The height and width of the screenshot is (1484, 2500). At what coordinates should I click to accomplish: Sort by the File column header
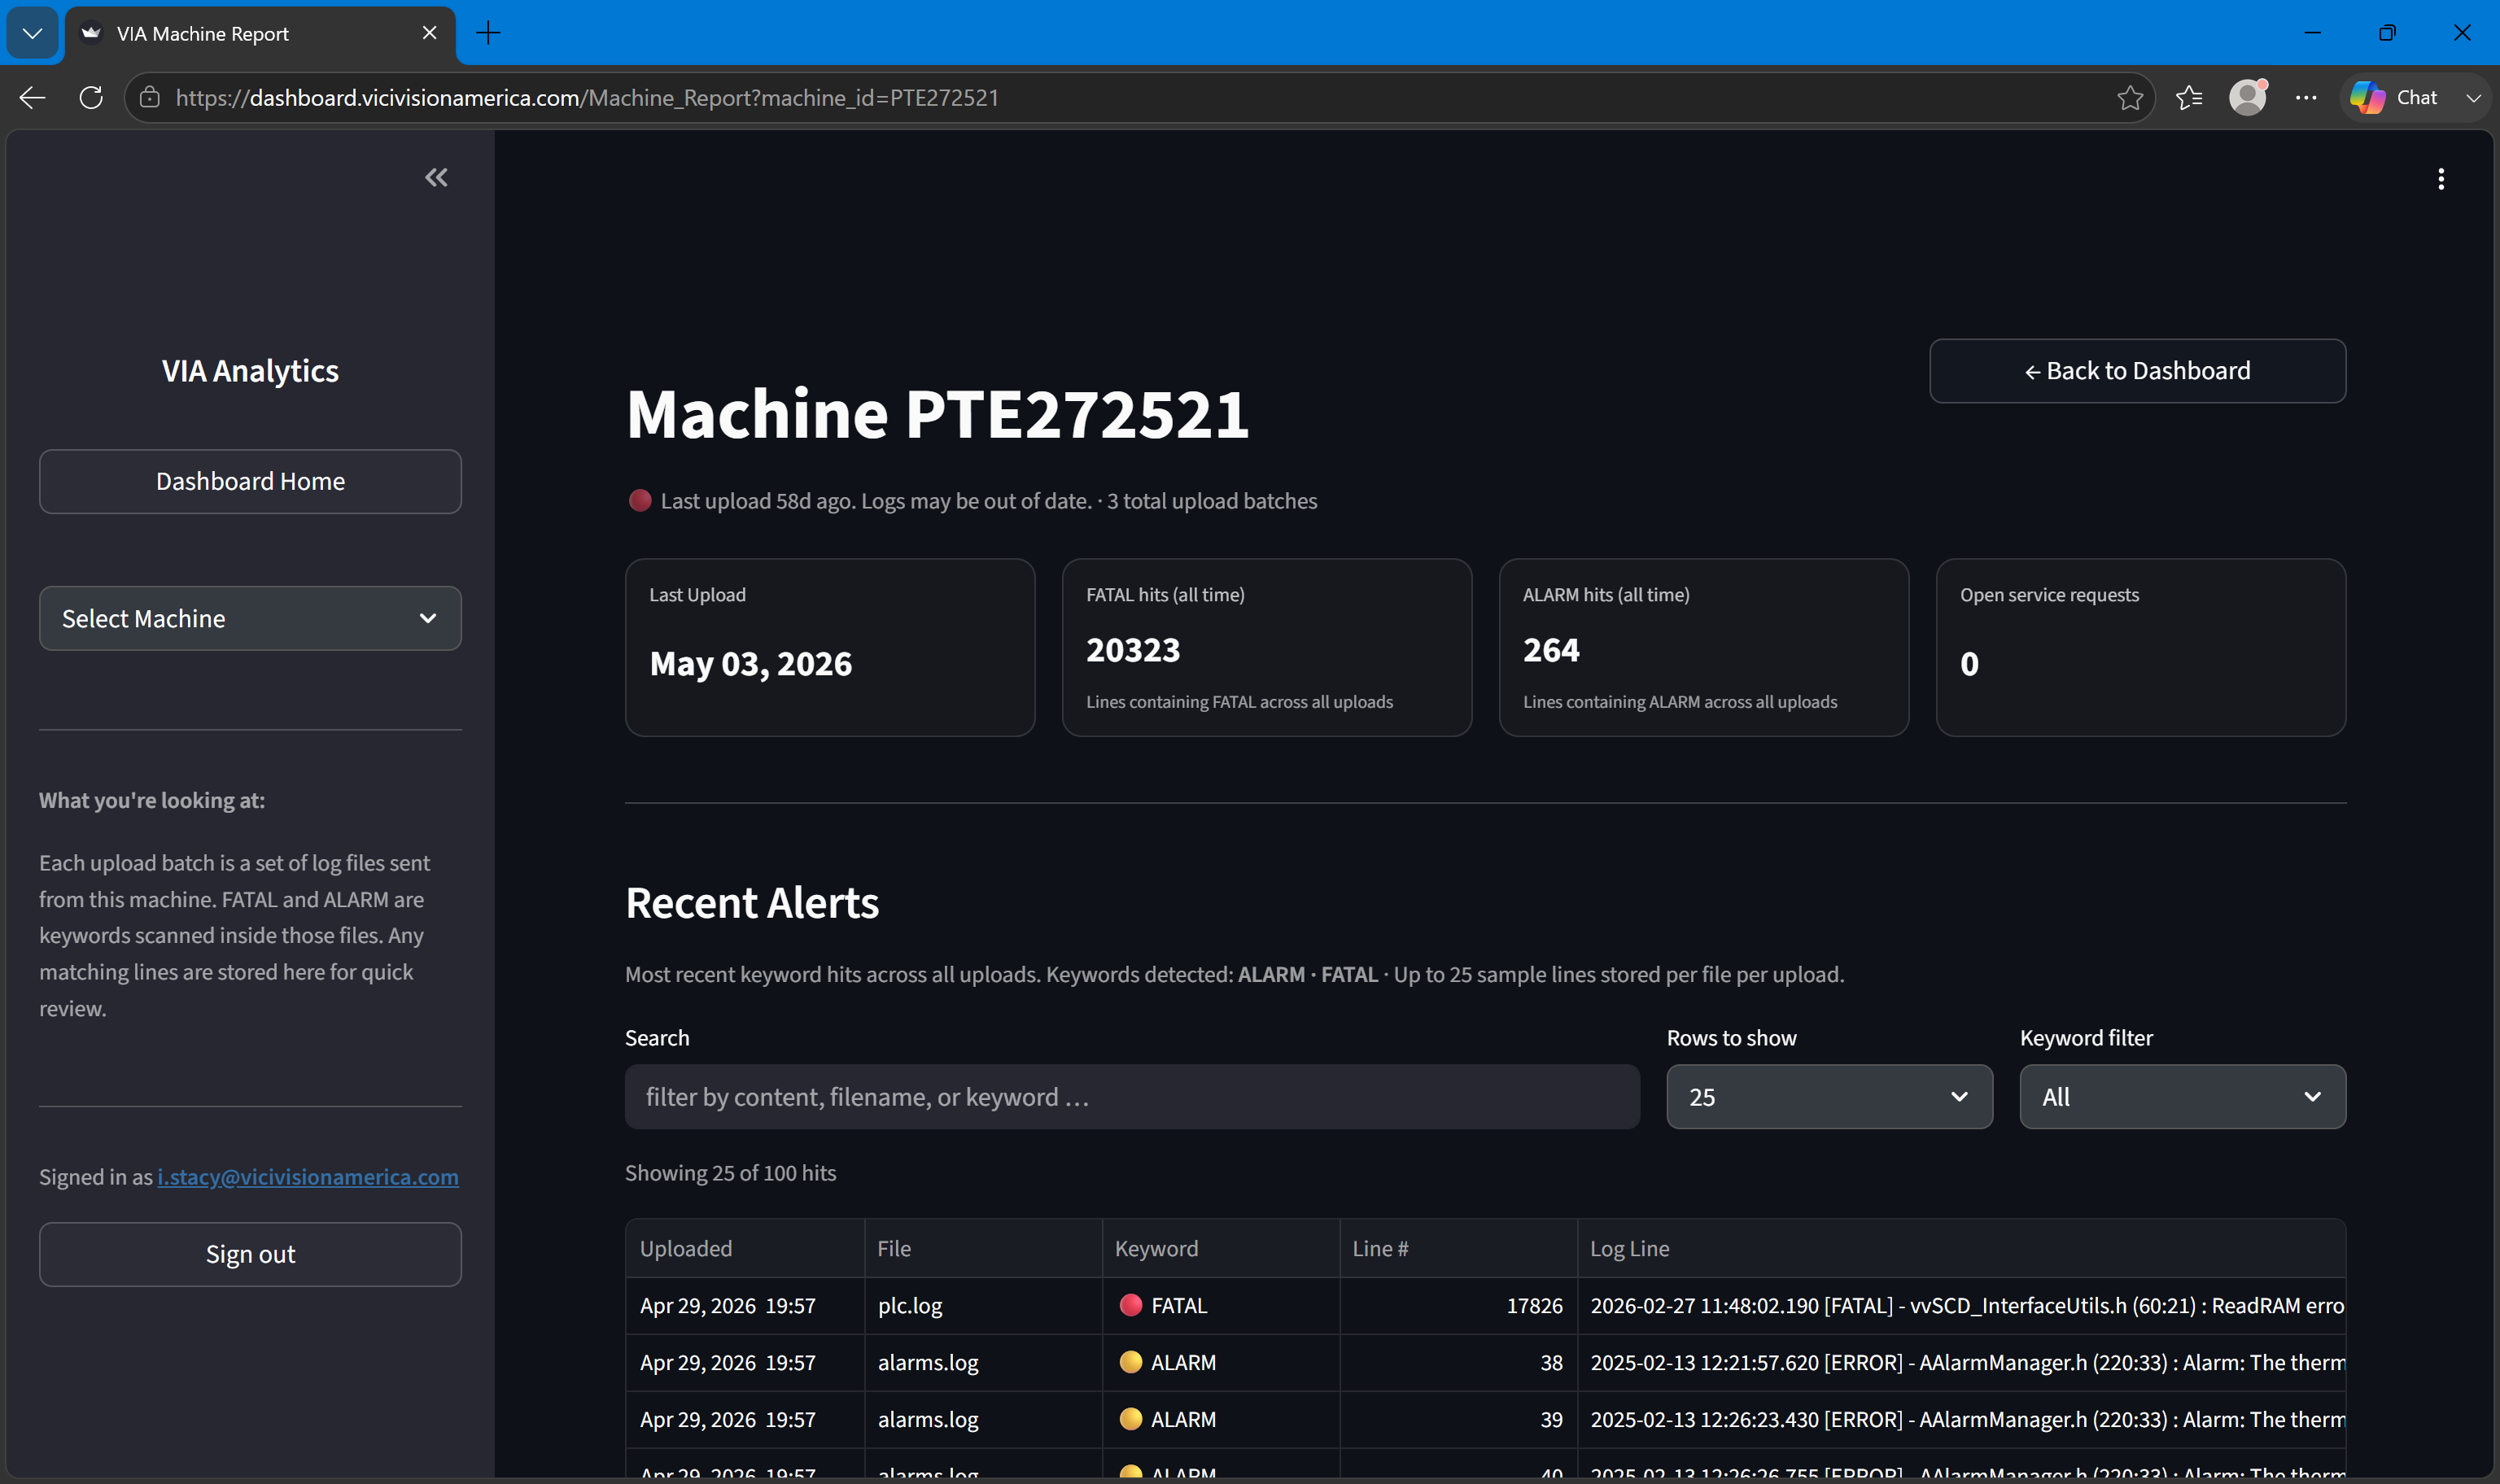[982, 1248]
